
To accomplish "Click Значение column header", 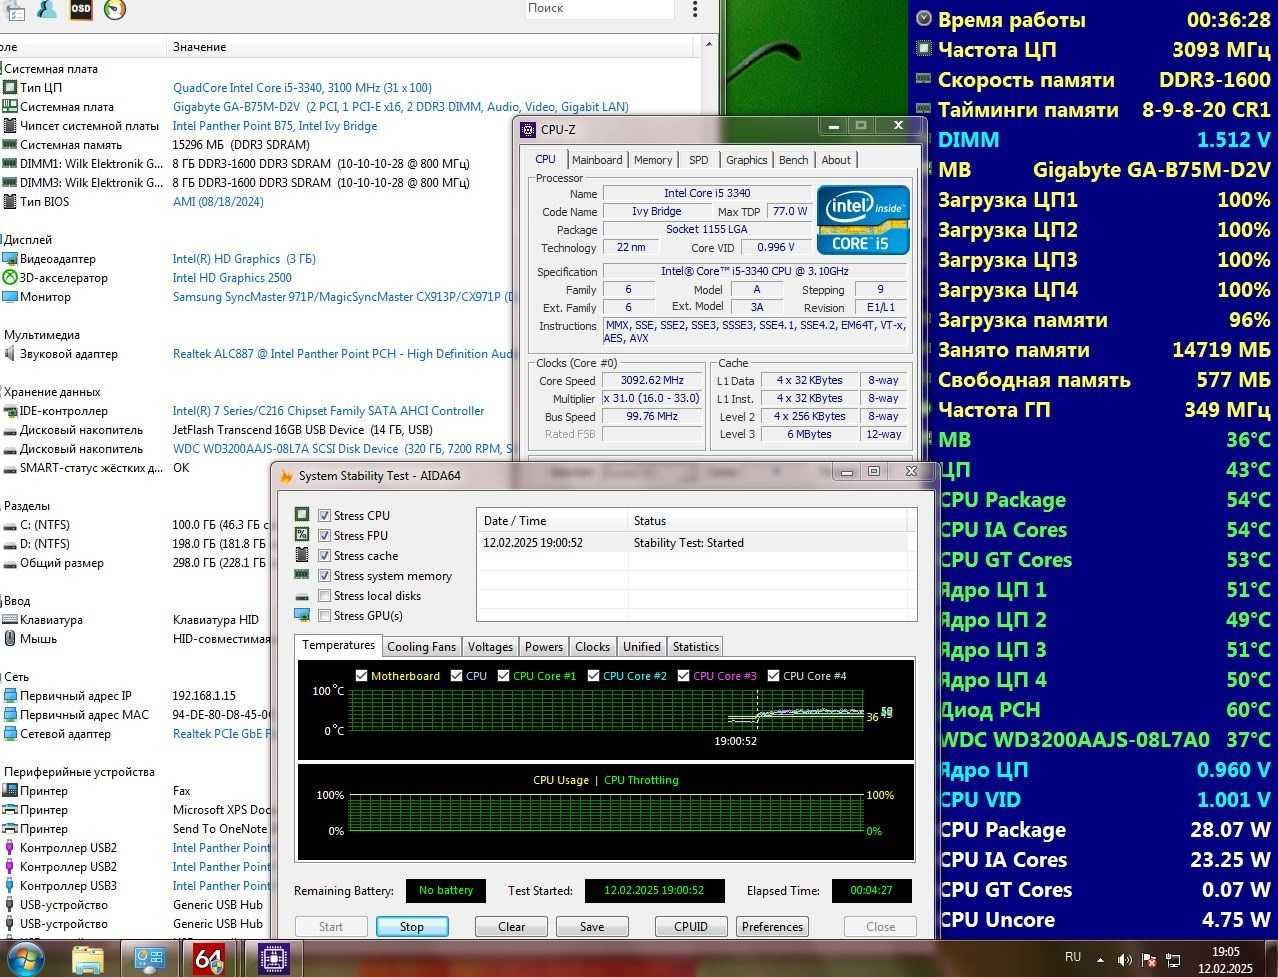I will pos(199,47).
